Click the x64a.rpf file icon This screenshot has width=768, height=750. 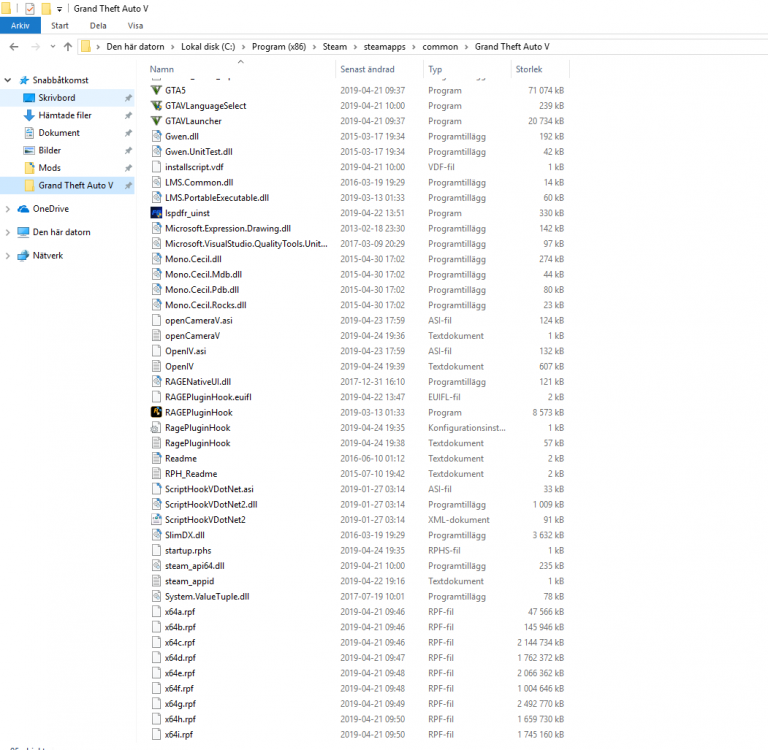156,611
